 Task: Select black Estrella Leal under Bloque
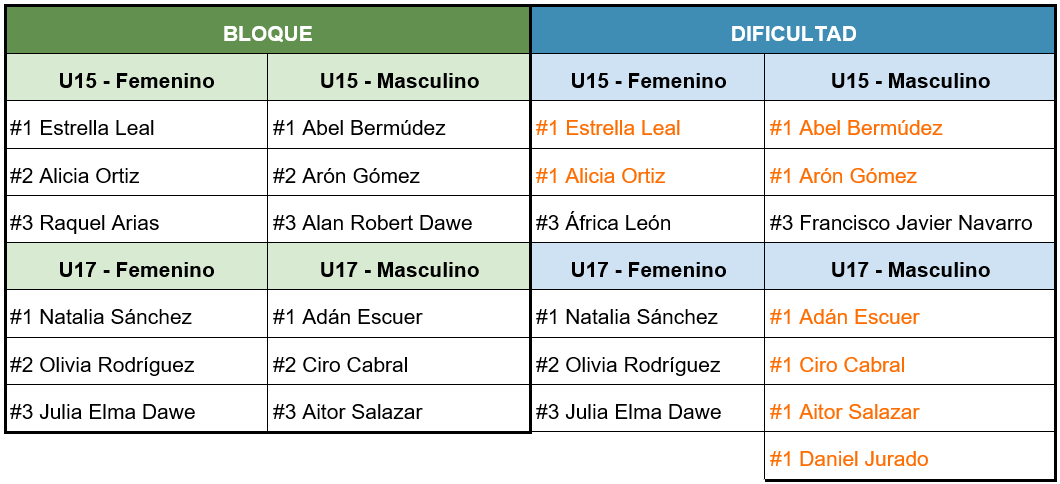pyautogui.click(x=82, y=128)
